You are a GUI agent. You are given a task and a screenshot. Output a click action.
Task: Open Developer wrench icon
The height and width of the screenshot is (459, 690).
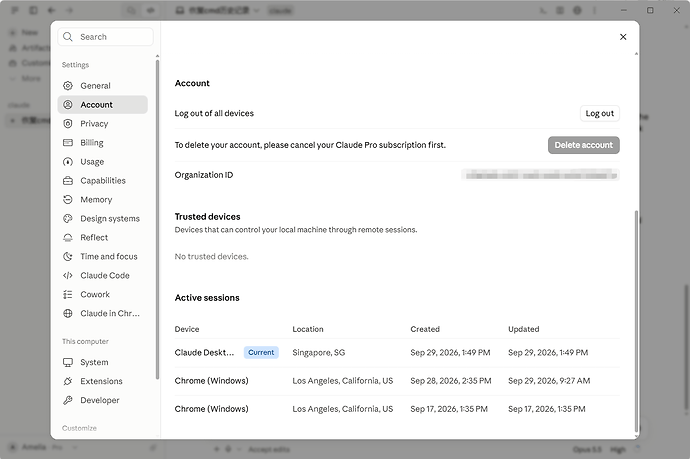68,400
